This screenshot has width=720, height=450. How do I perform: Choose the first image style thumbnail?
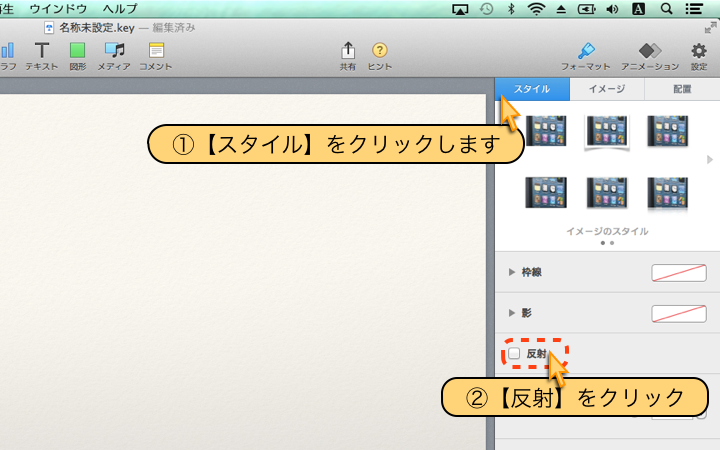coord(546,131)
